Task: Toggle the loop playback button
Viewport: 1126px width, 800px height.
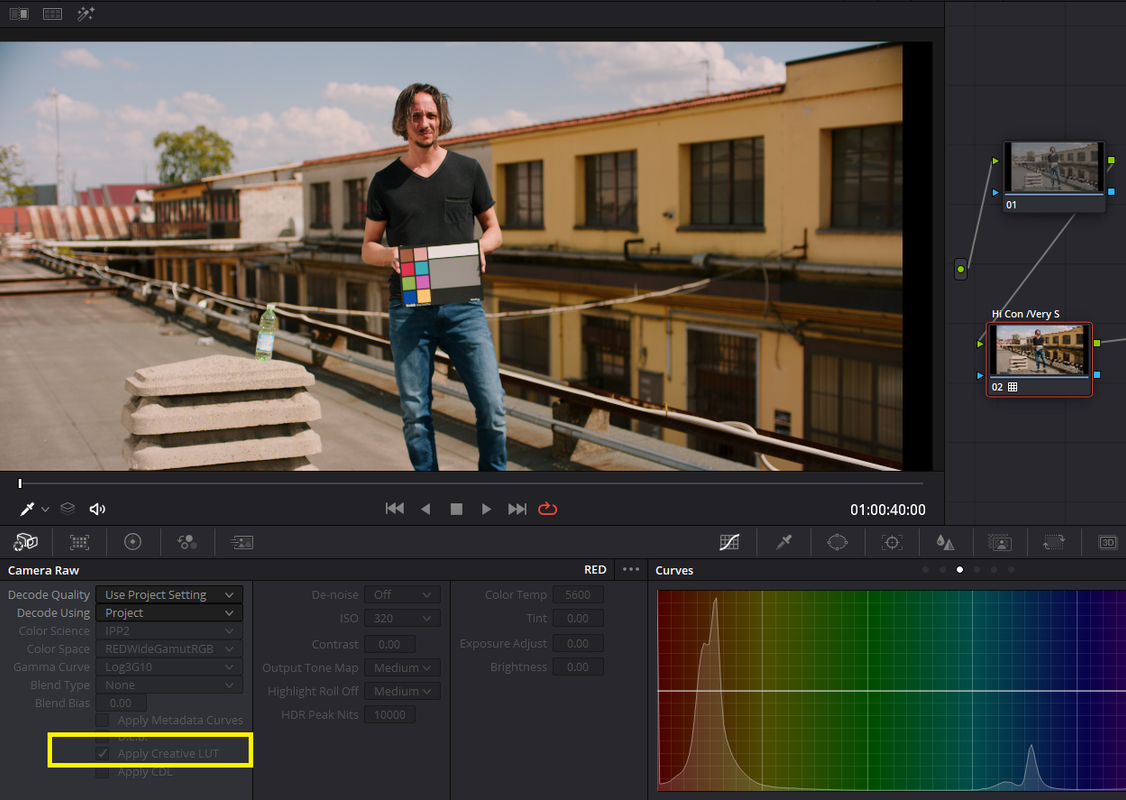Action: pyautogui.click(x=547, y=509)
